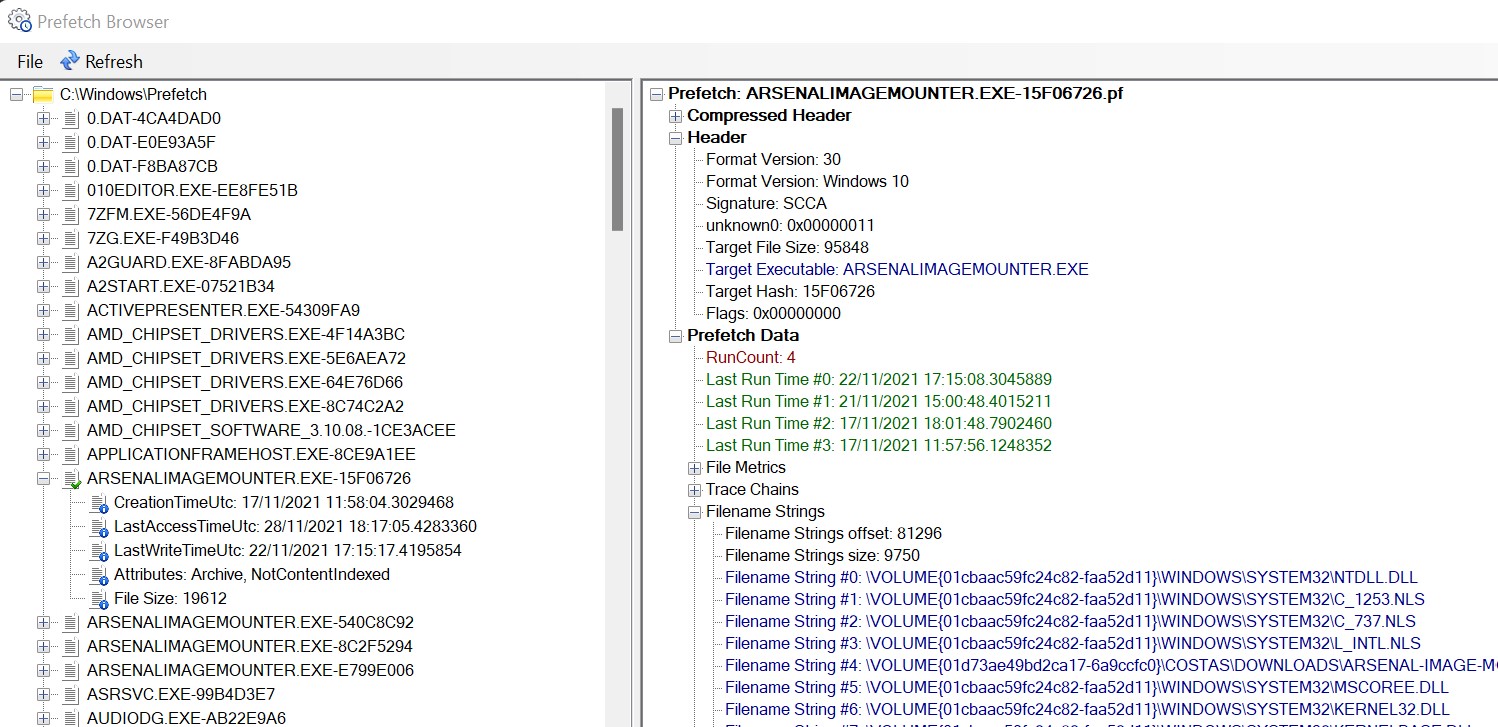Viewport: 1498px width, 727px height.
Task: Select the Prefetch: ARSENALIMAGEMOUNTER.EXE-15F06726.pf root
Action: [x=895, y=93]
